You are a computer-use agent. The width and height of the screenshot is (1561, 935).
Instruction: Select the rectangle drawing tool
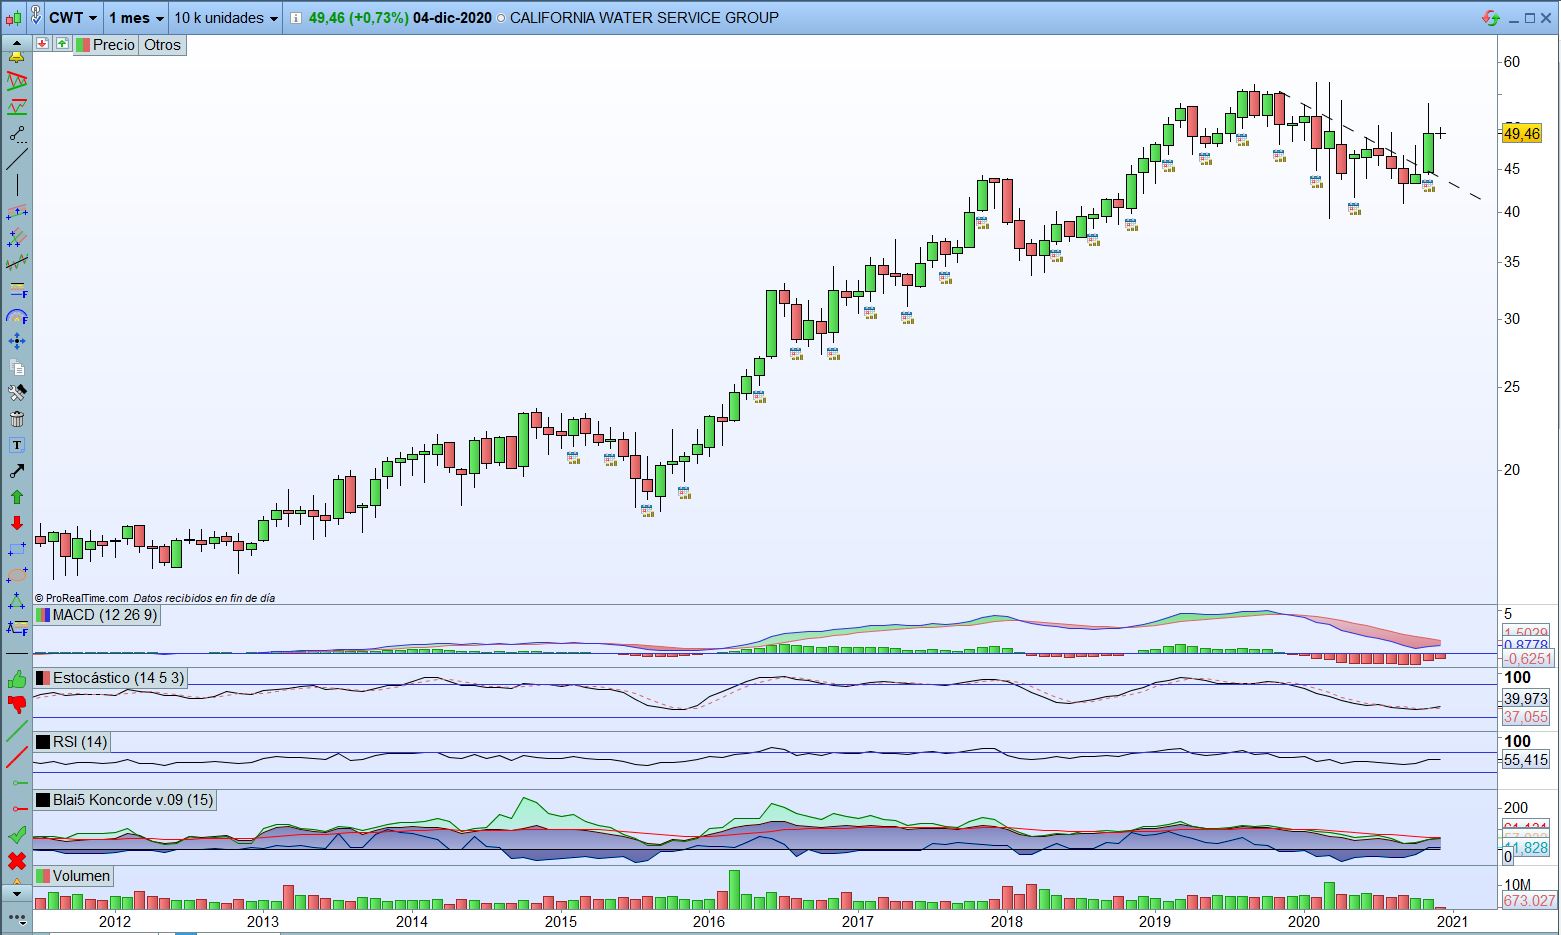[16, 549]
